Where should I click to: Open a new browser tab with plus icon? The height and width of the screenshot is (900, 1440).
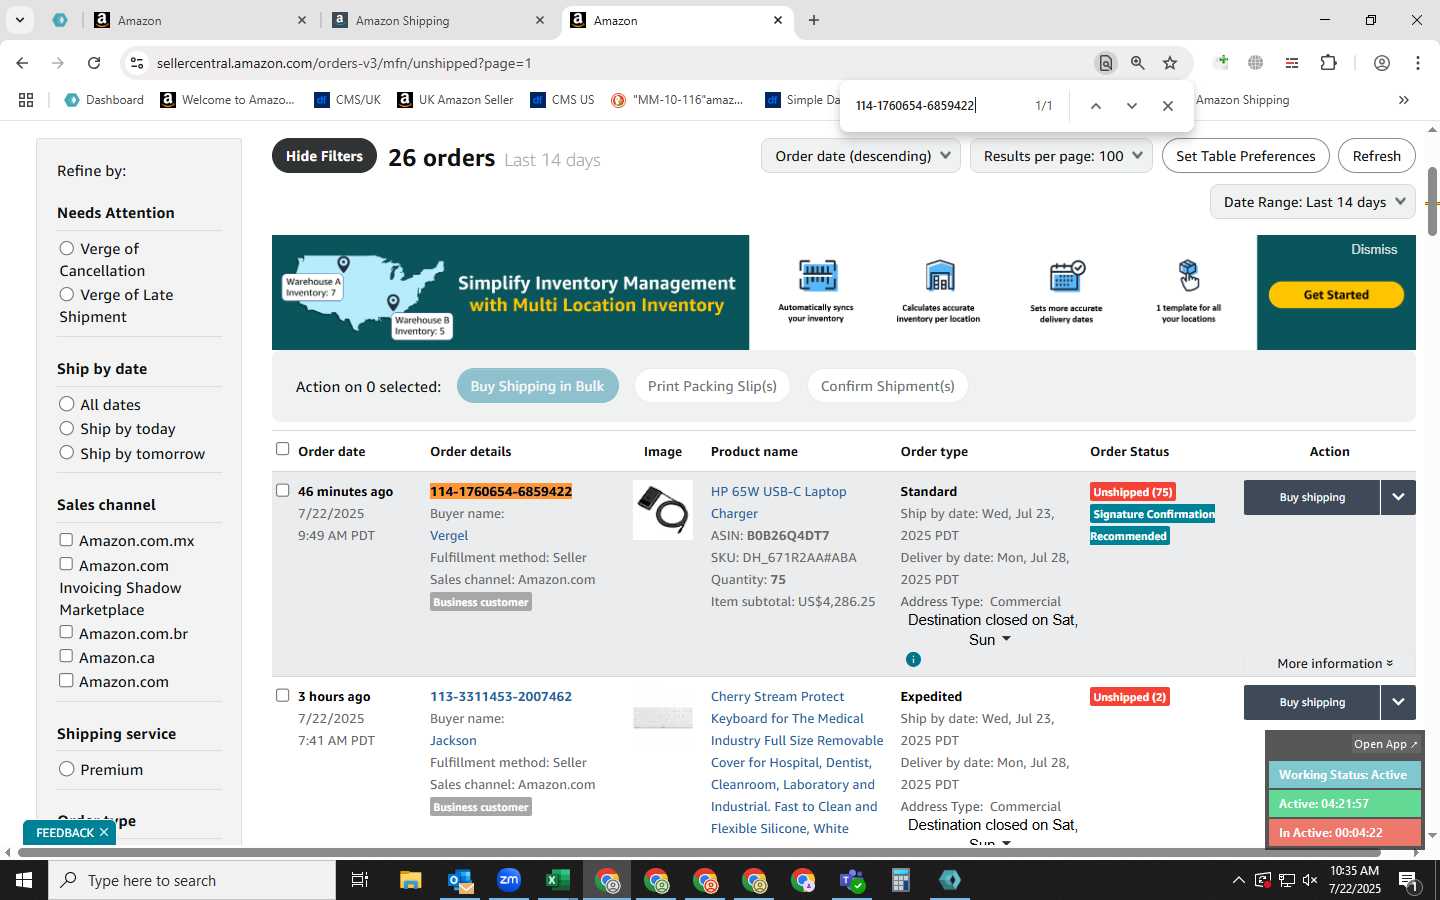[x=814, y=20]
